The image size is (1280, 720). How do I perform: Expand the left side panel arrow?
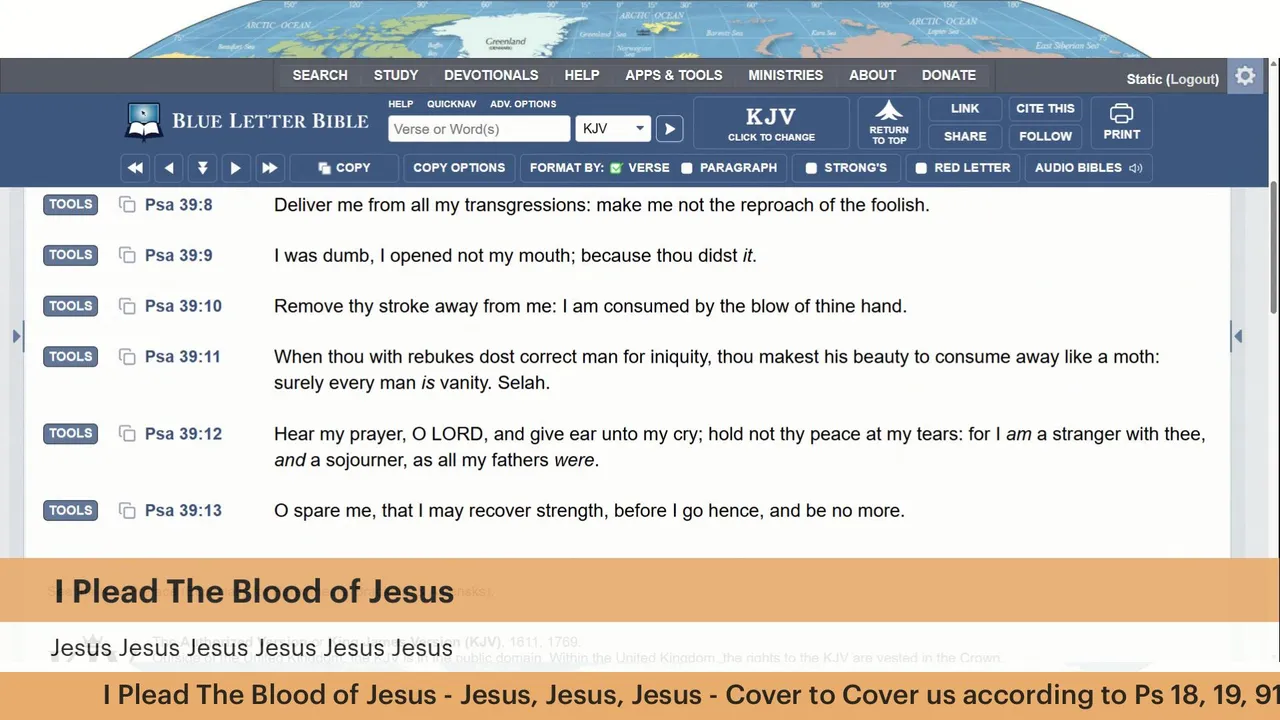click(x=16, y=337)
